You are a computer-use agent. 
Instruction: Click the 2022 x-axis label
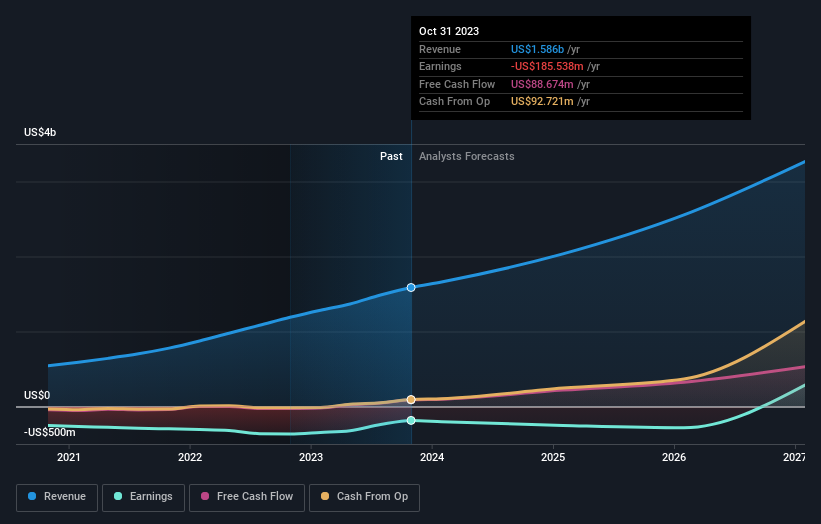click(x=190, y=457)
